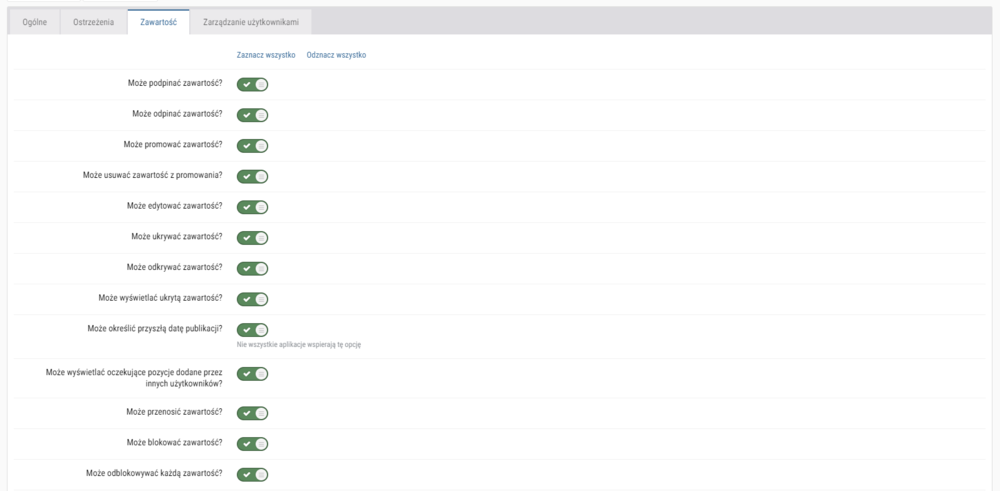This screenshot has height=491, width=1000.
Task: Open the Ostrzeżenia tab
Action: pos(93,22)
